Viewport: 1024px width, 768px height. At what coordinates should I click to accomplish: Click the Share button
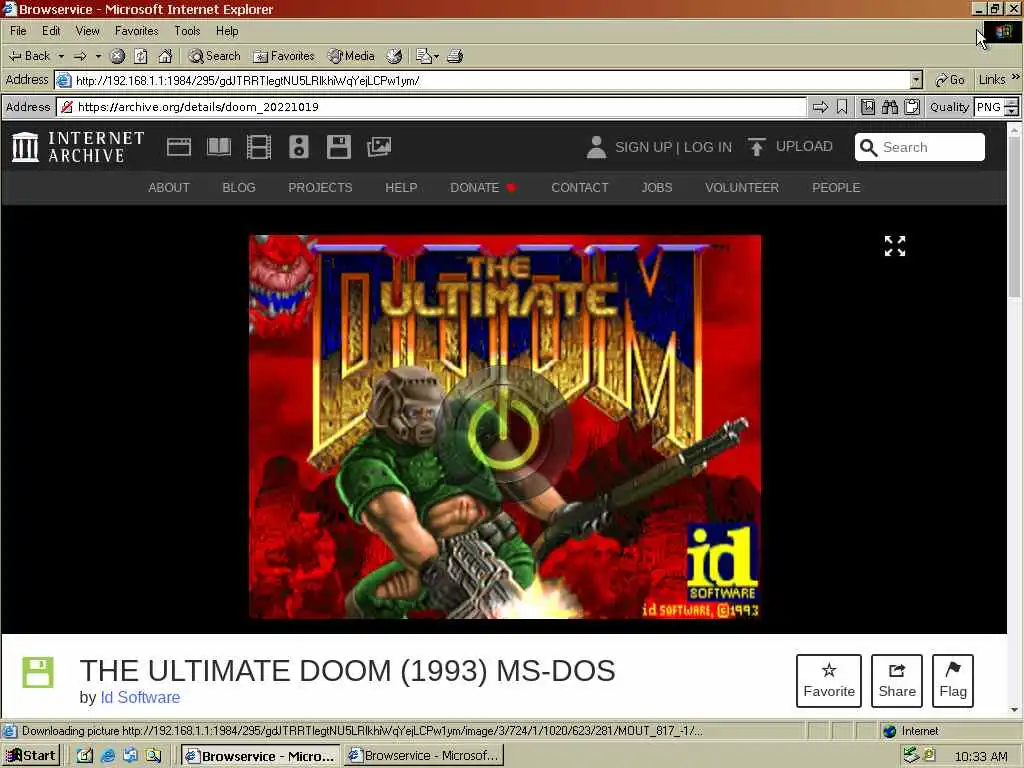[x=897, y=680]
